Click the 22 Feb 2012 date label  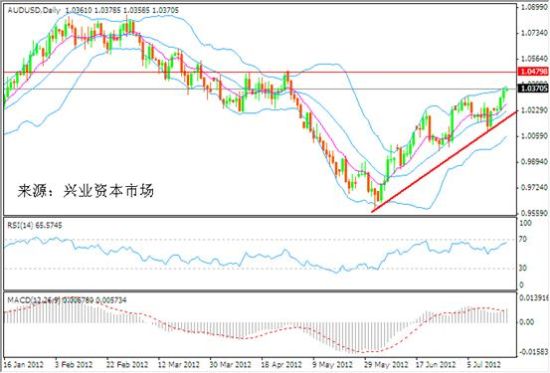tap(127, 364)
